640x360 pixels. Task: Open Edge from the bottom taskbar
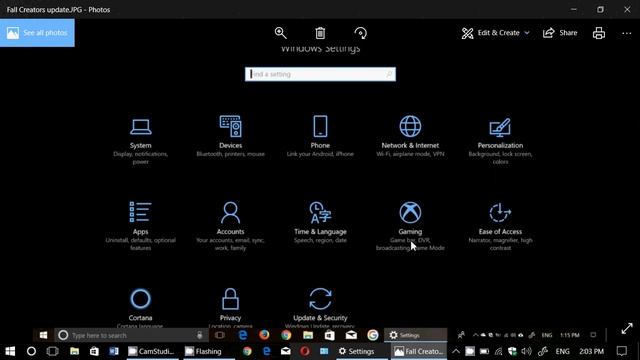pyautogui.click(x=267, y=351)
